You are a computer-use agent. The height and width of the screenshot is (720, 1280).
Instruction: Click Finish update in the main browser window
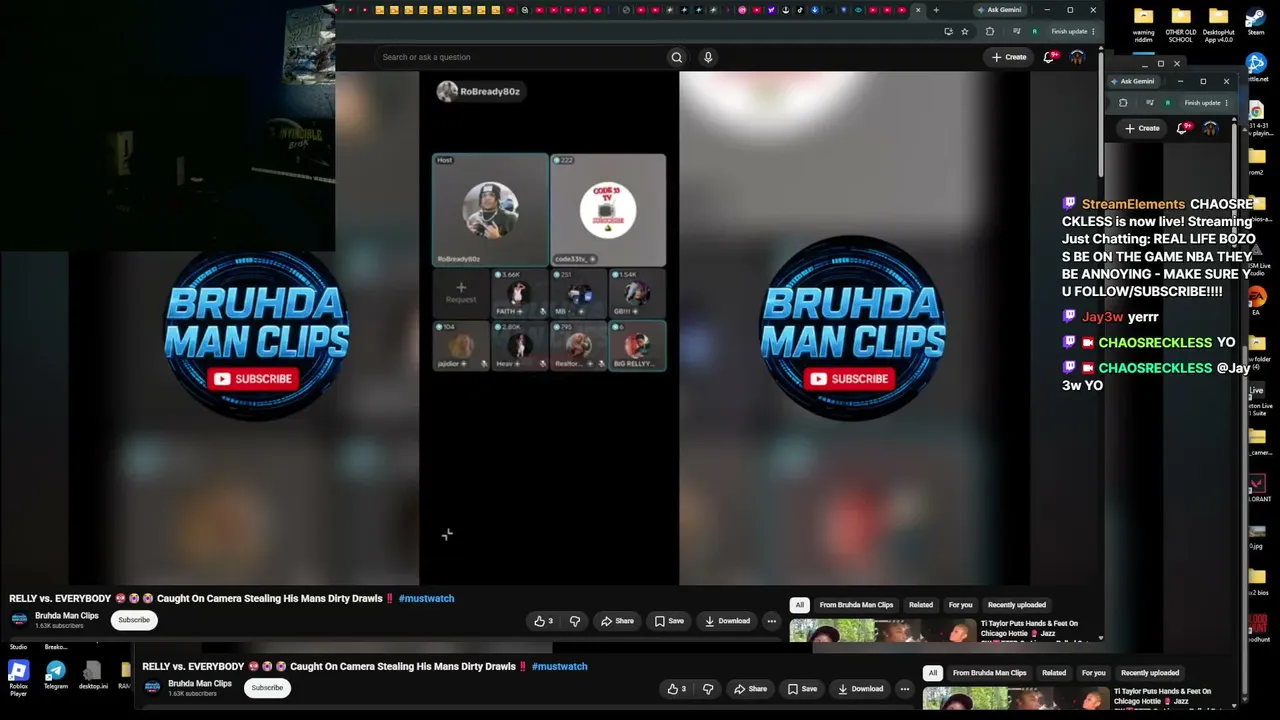click(1072, 31)
